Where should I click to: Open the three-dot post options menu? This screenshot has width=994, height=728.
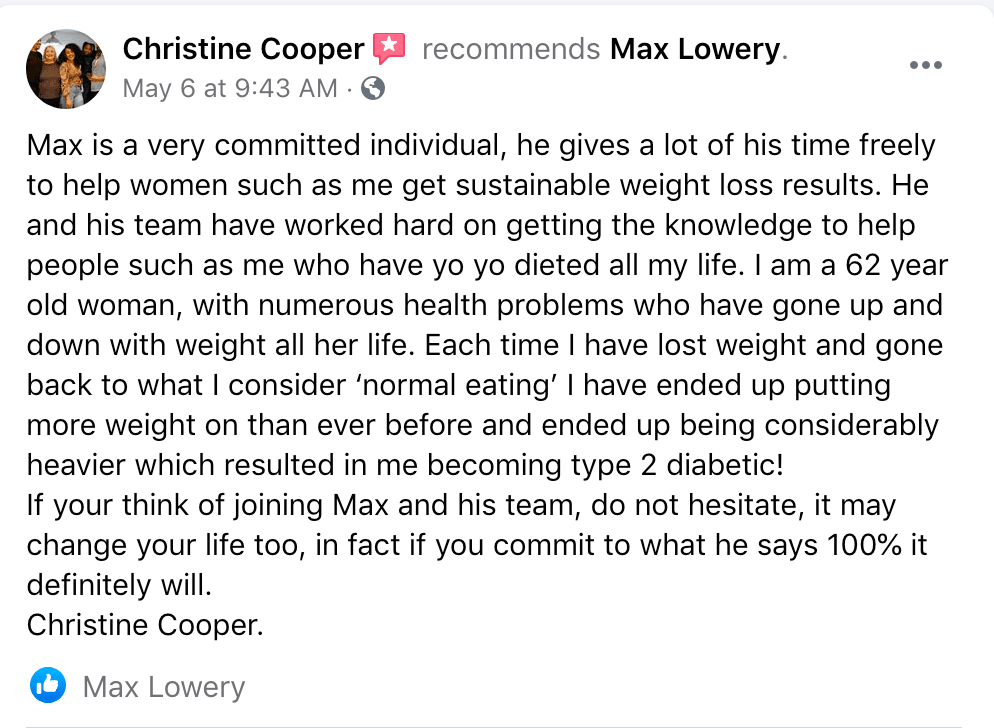[926, 65]
